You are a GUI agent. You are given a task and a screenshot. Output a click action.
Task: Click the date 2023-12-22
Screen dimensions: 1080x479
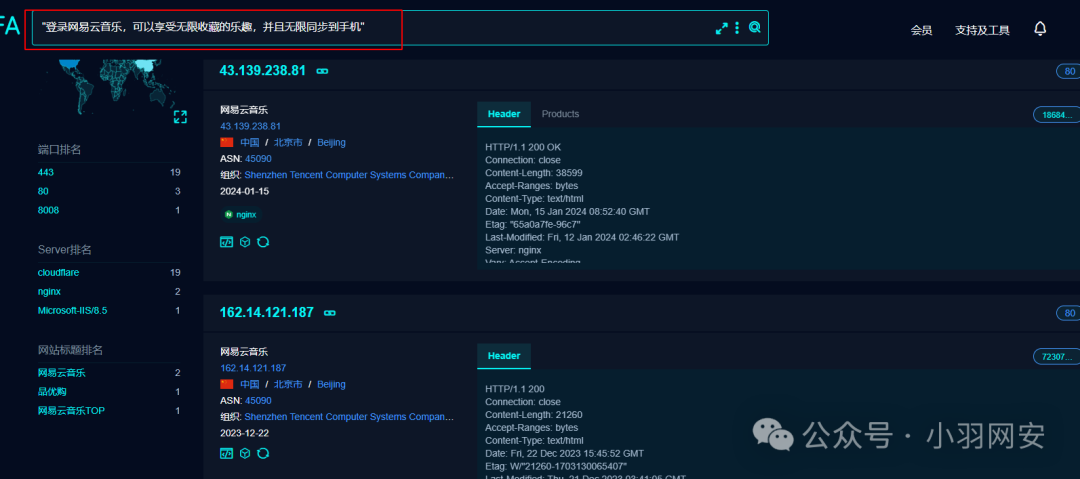click(x=245, y=433)
